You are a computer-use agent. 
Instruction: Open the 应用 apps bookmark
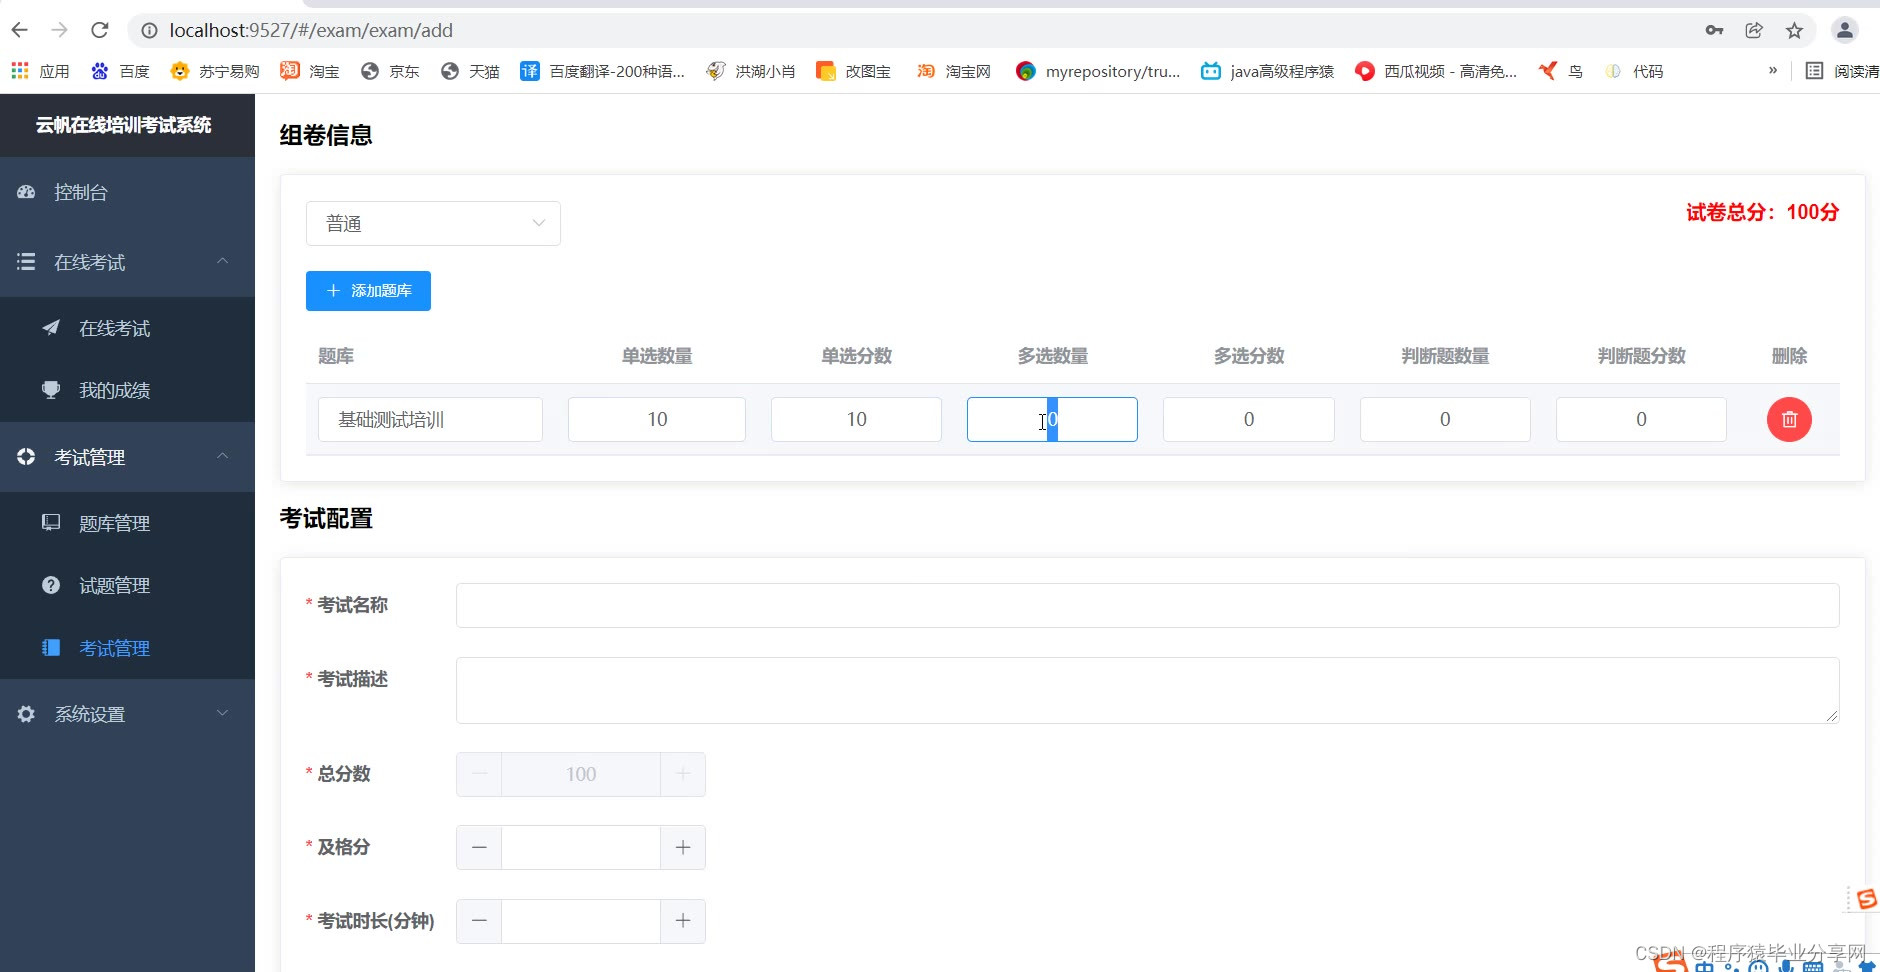point(40,71)
